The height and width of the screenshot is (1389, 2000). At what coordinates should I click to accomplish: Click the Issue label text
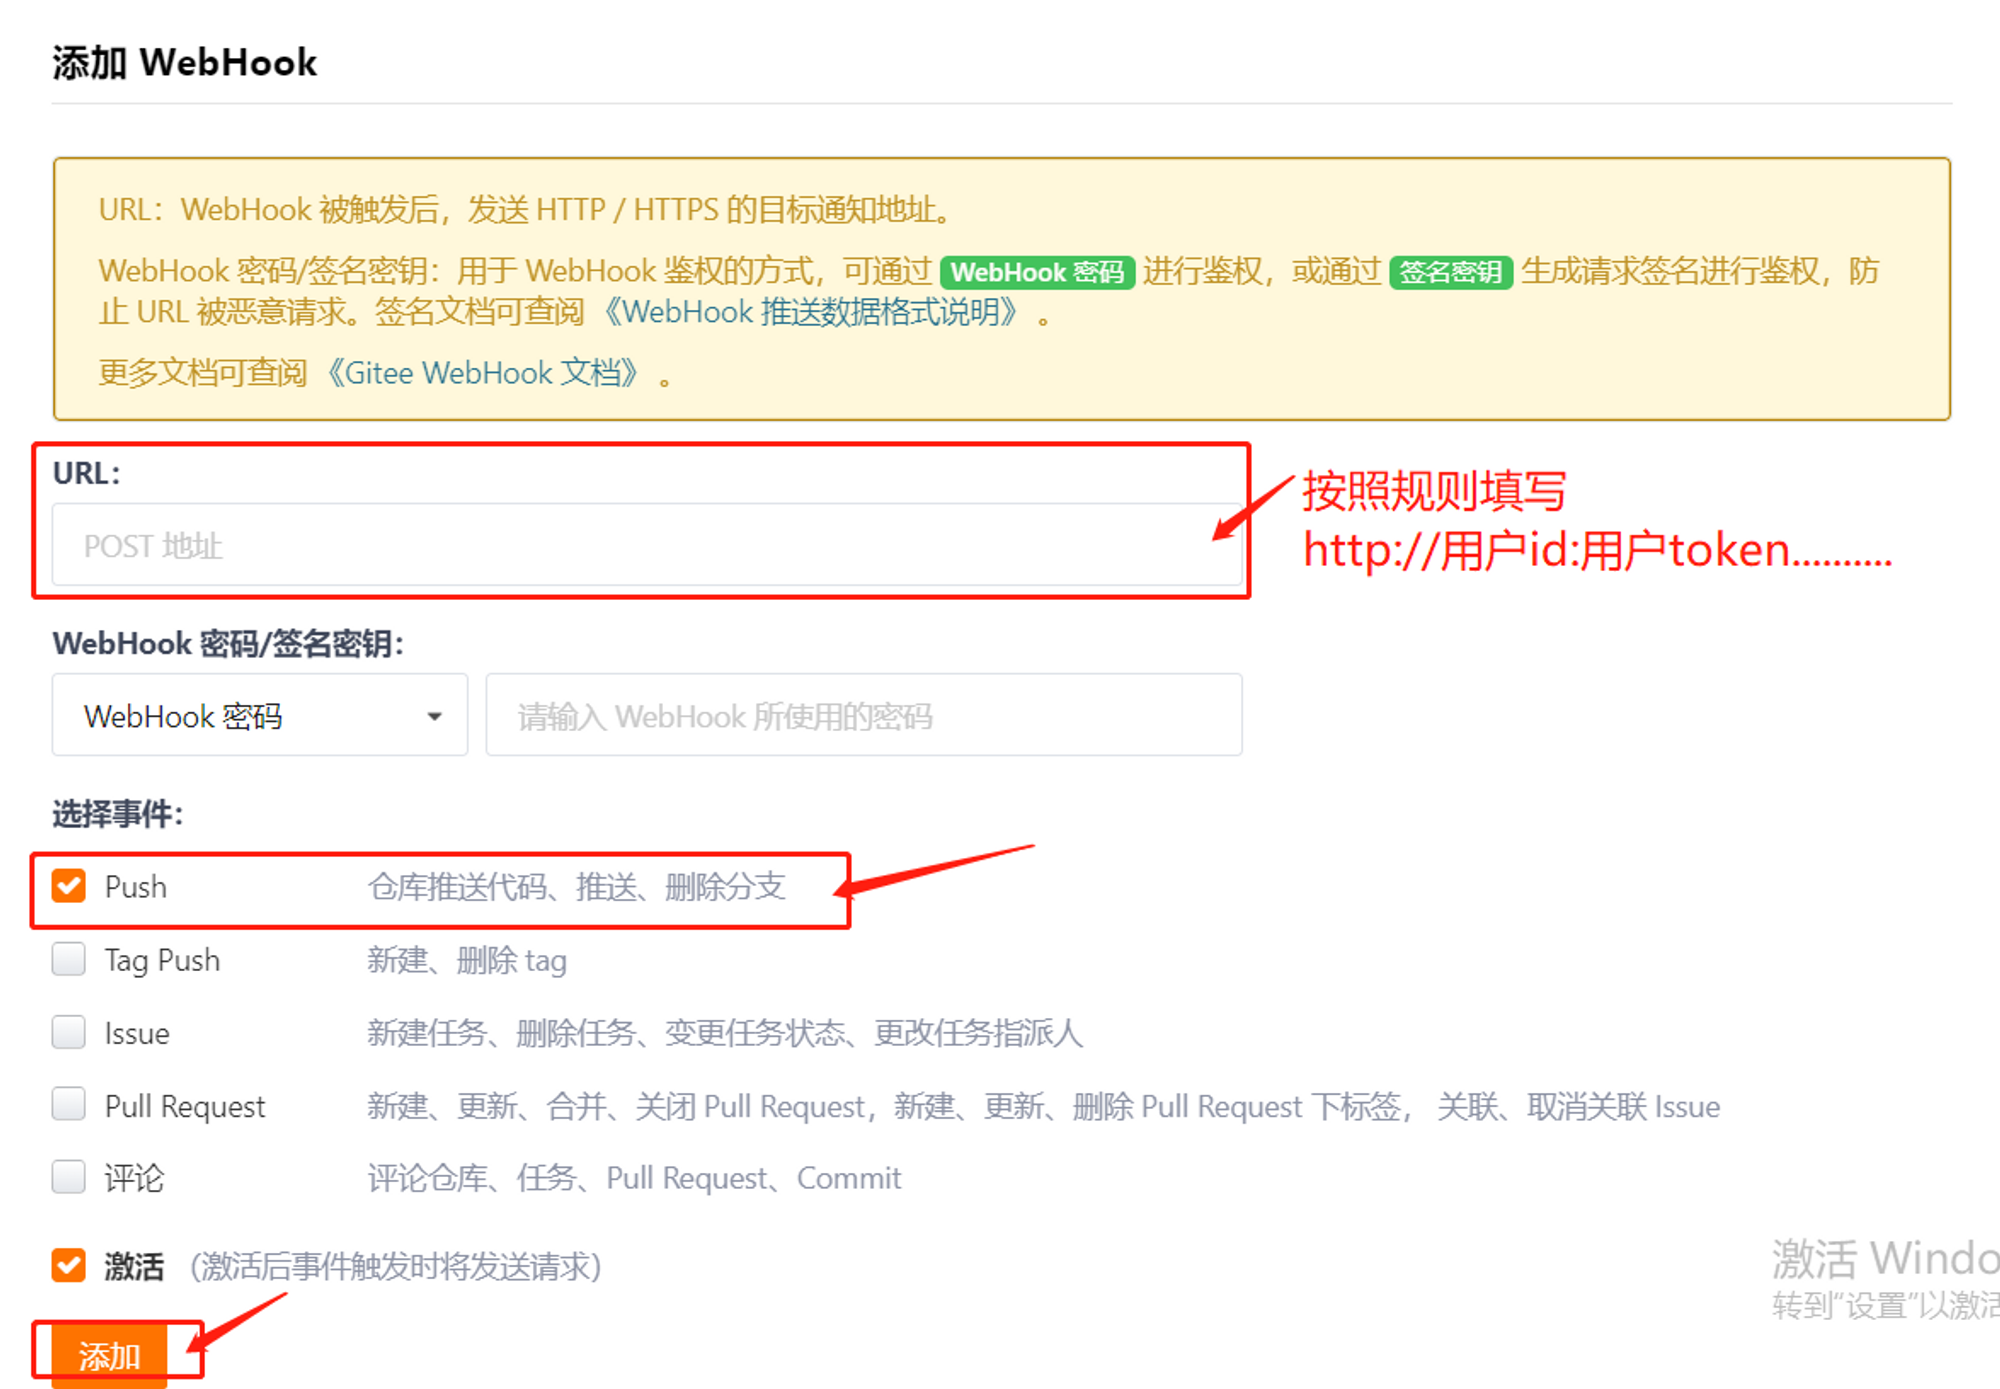(x=137, y=1033)
